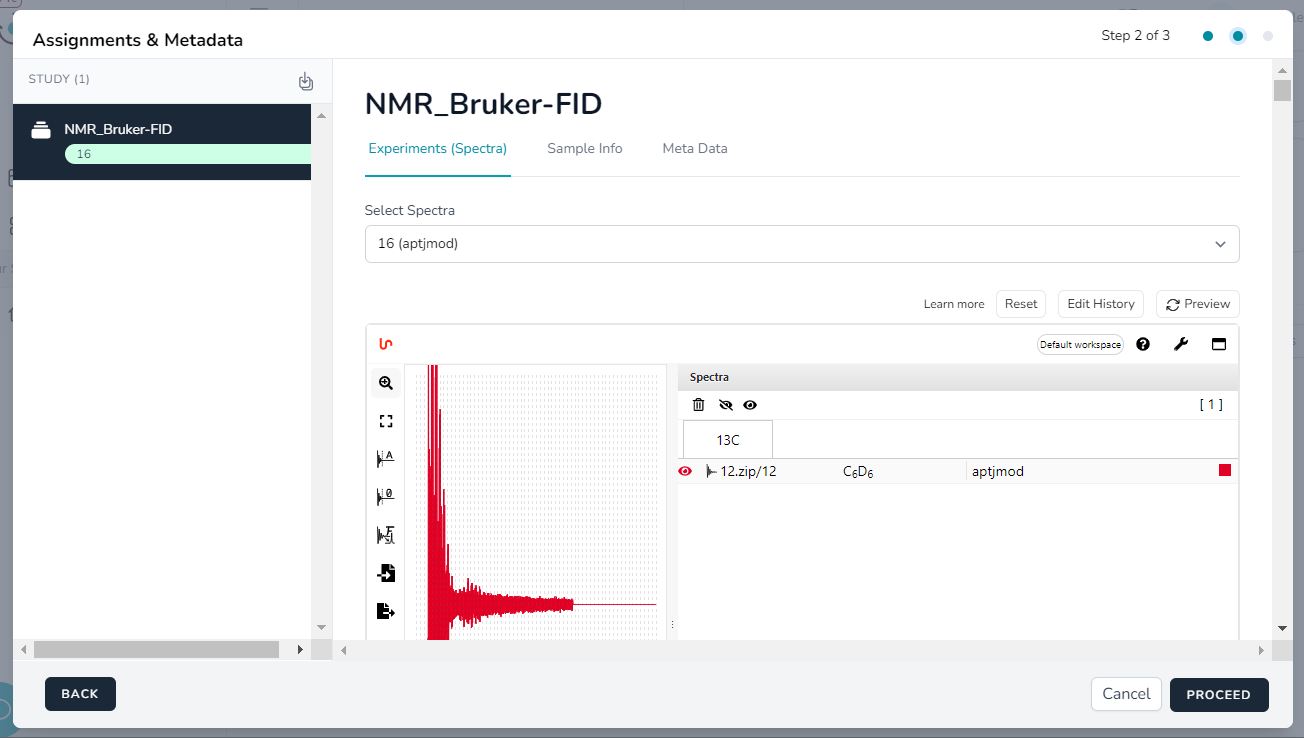Select the Zoom tool in spectrum toolbar

(x=386, y=382)
